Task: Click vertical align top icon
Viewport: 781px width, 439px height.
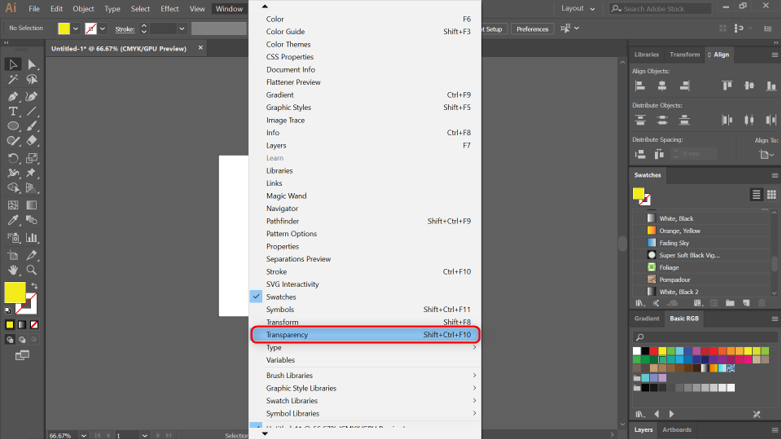Action: click(727, 86)
